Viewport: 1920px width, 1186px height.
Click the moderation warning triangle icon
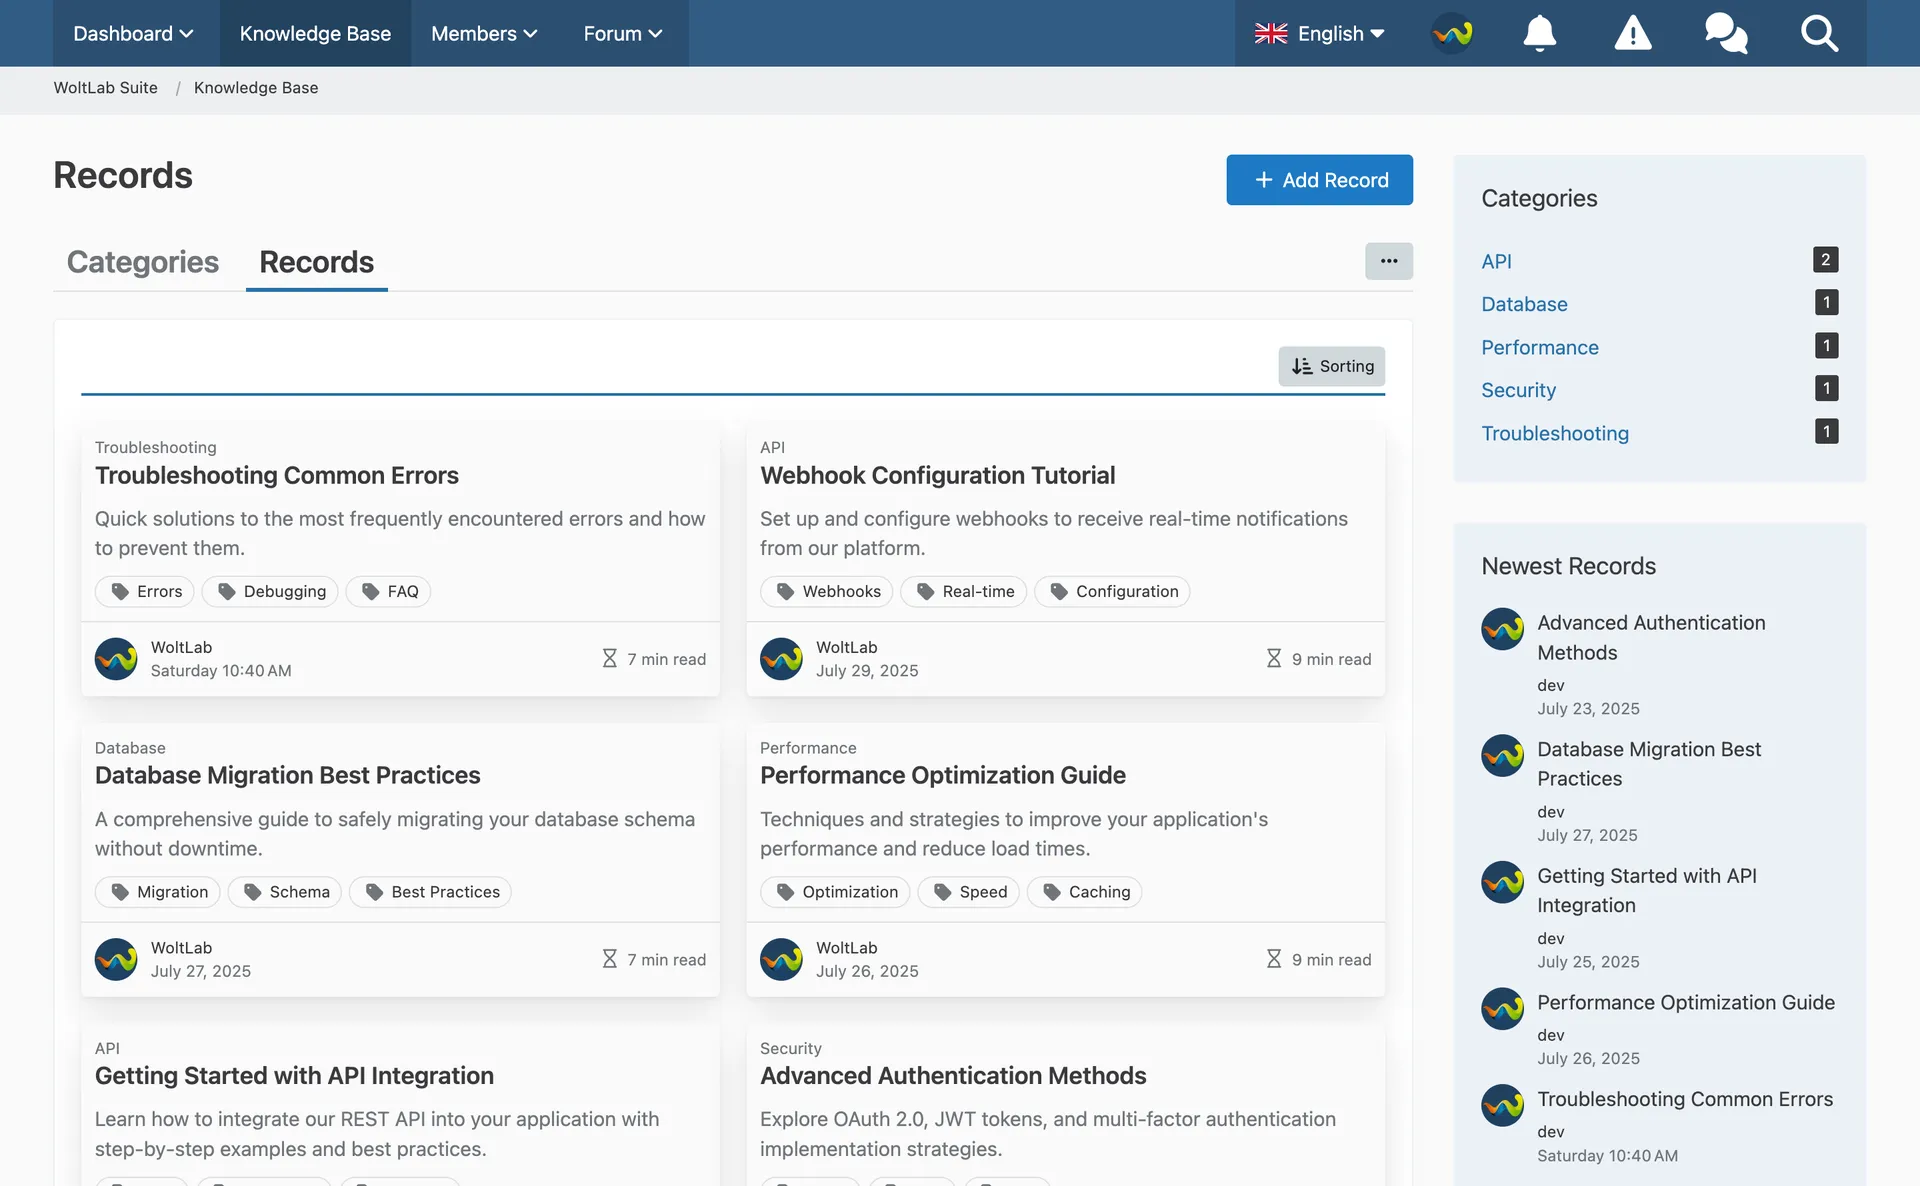pyautogui.click(x=1632, y=33)
